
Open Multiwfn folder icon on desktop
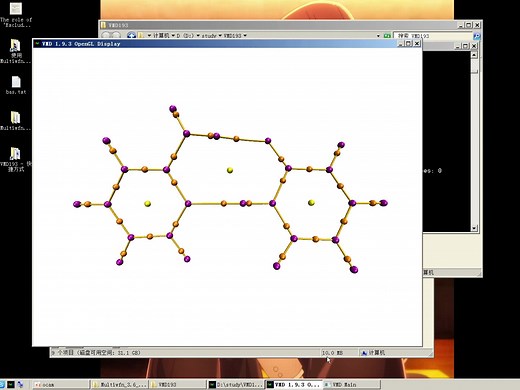tap(15, 121)
